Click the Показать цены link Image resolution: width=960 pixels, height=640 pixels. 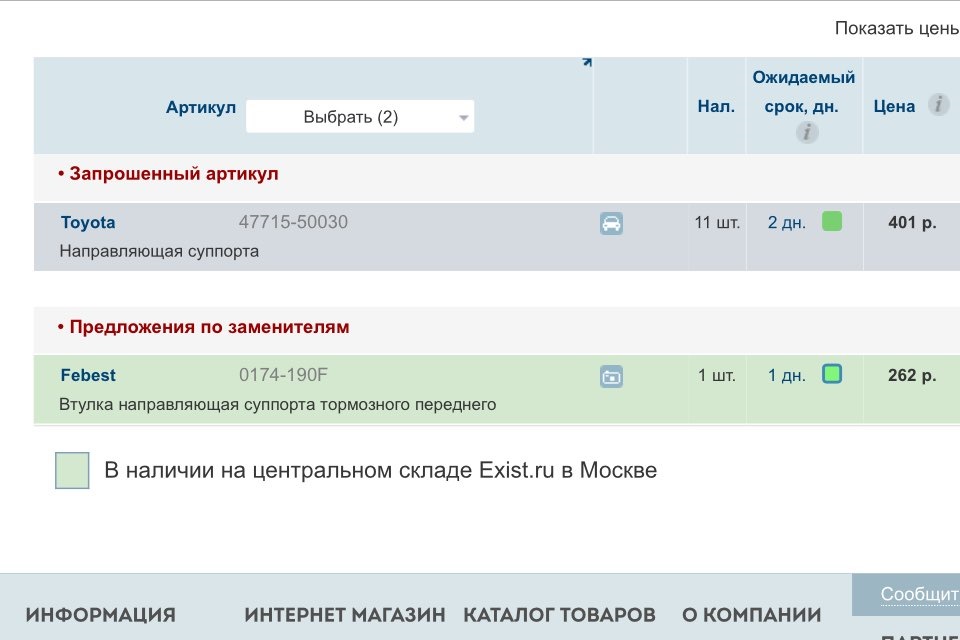coord(896,29)
